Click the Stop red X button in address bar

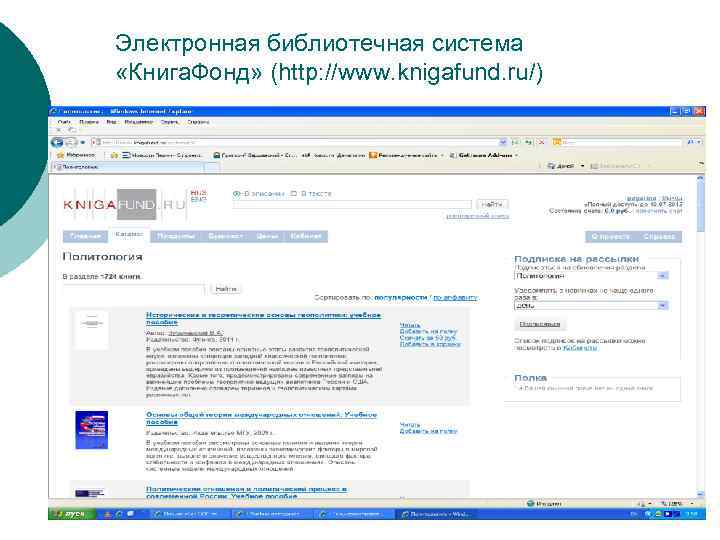tap(541, 142)
